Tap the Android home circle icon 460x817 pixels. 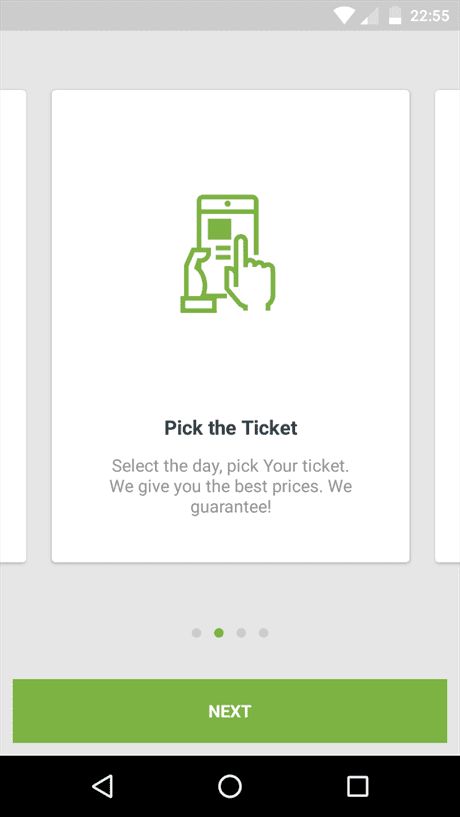[x=230, y=786]
